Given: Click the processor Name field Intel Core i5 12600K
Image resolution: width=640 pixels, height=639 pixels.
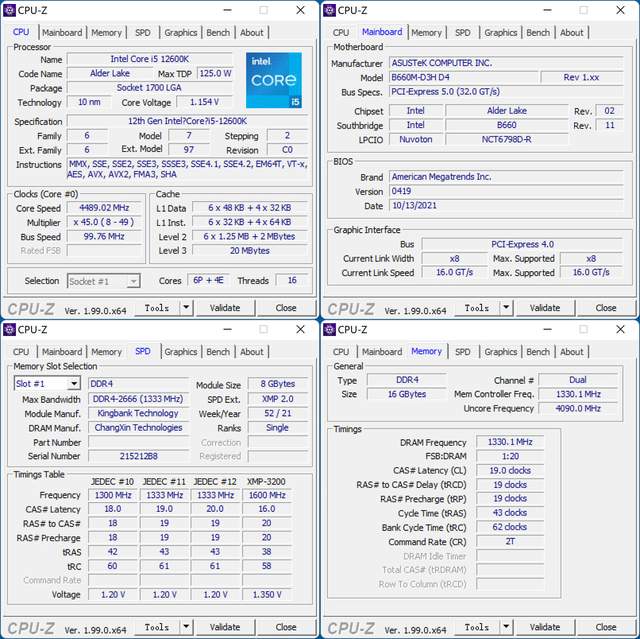Looking at the screenshot, I should click(x=149, y=59).
